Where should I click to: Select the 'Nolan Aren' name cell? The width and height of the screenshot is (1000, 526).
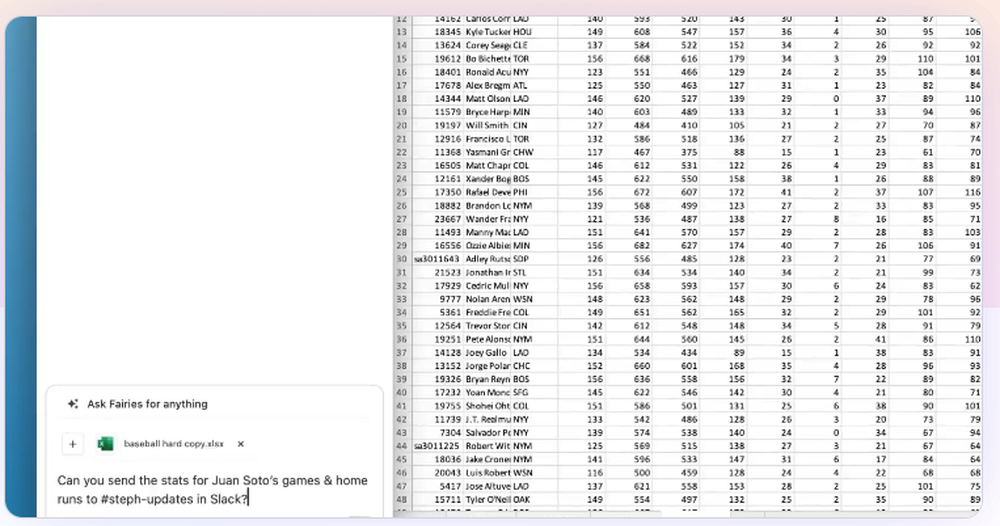pos(488,299)
